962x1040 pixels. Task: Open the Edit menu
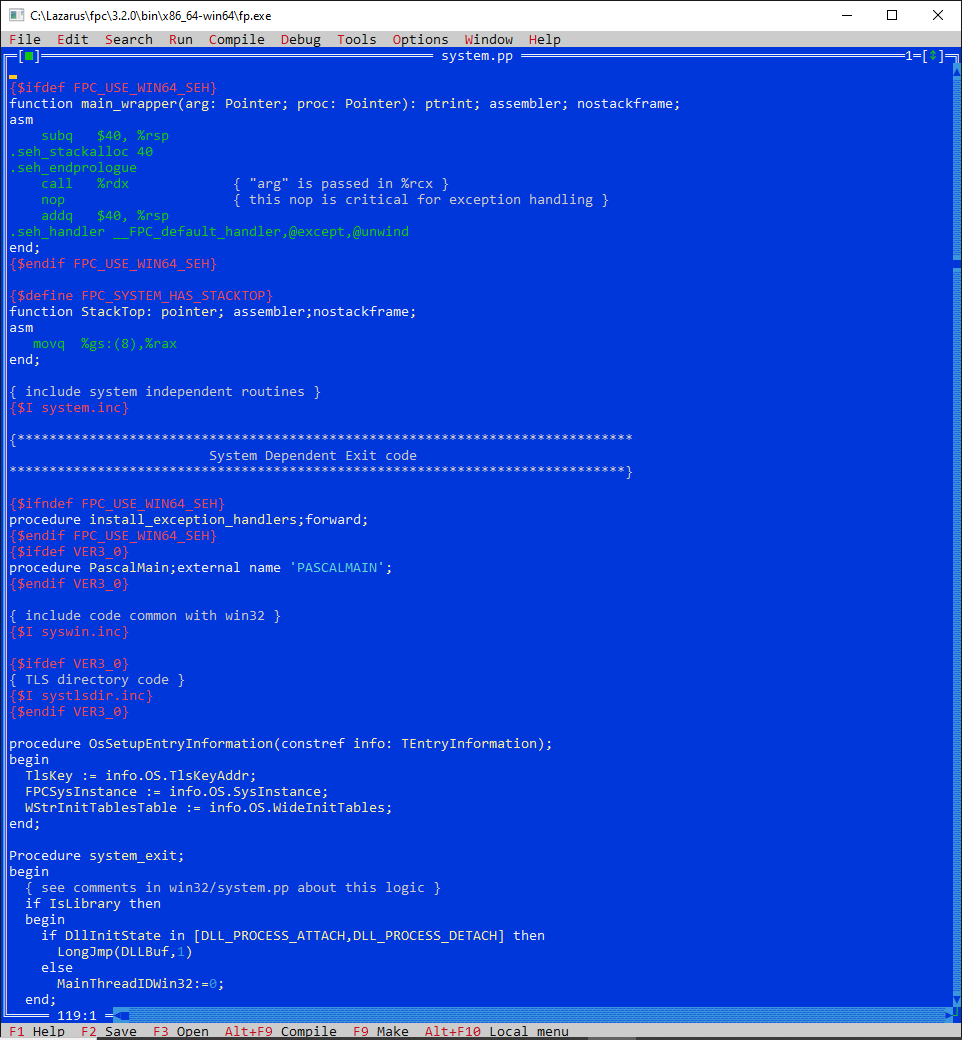coord(72,39)
